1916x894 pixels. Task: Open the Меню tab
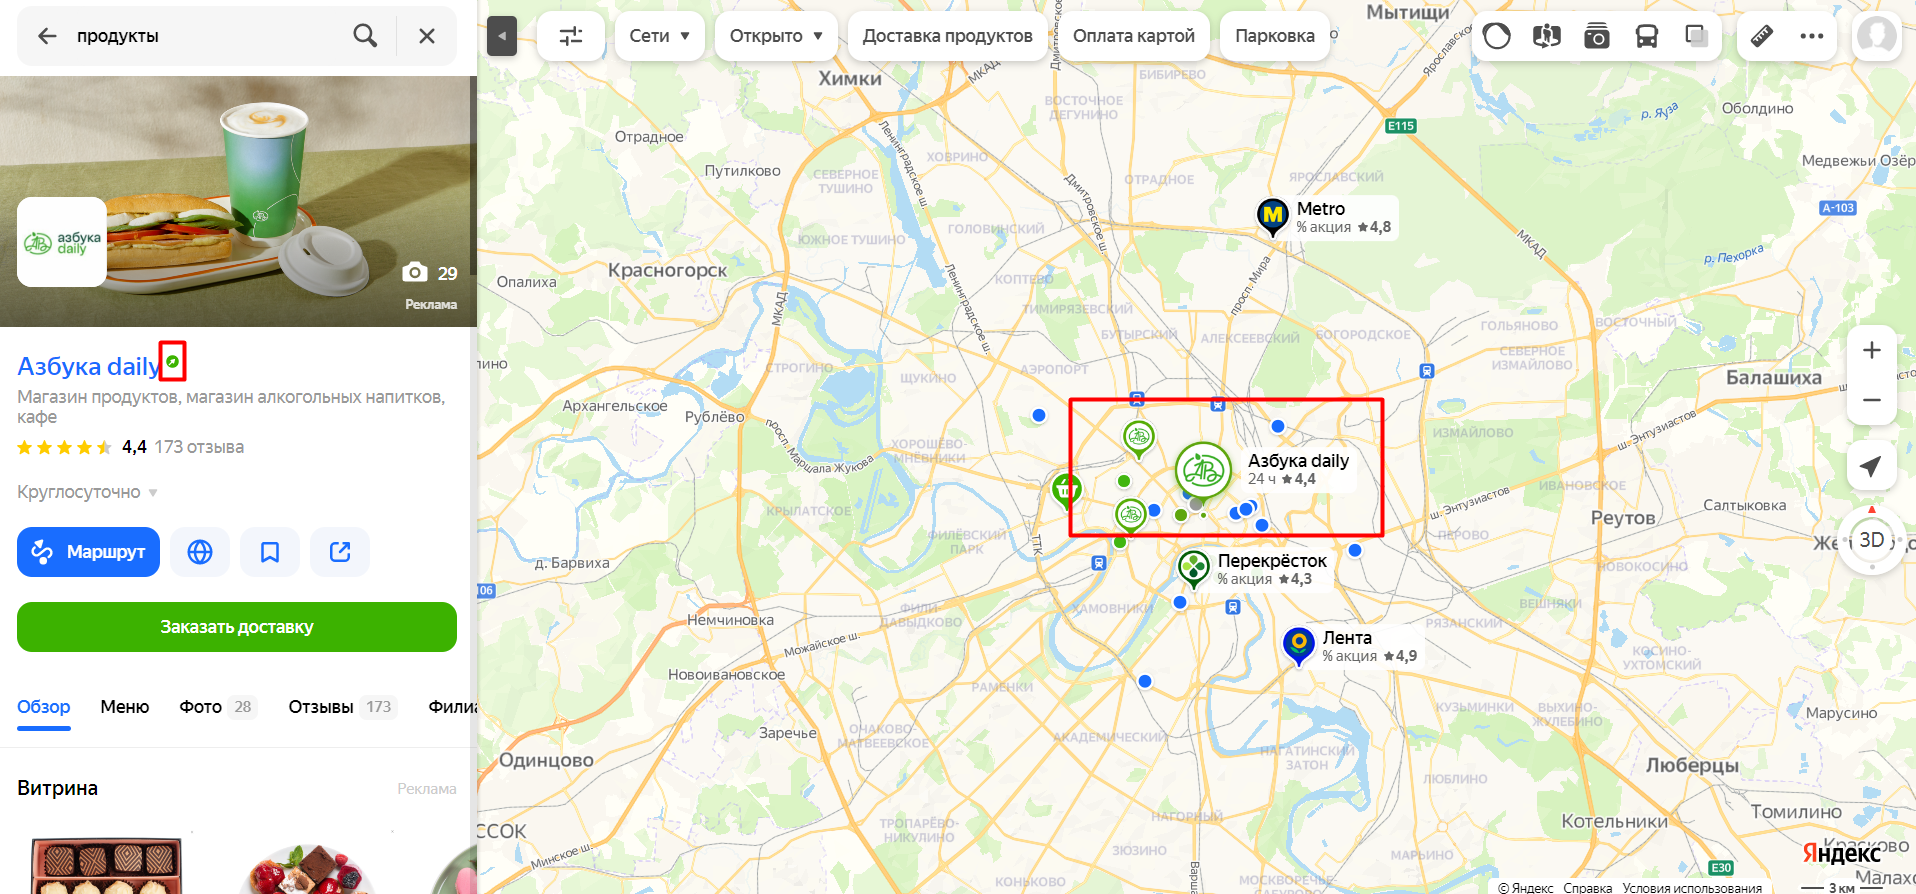click(125, 707)
